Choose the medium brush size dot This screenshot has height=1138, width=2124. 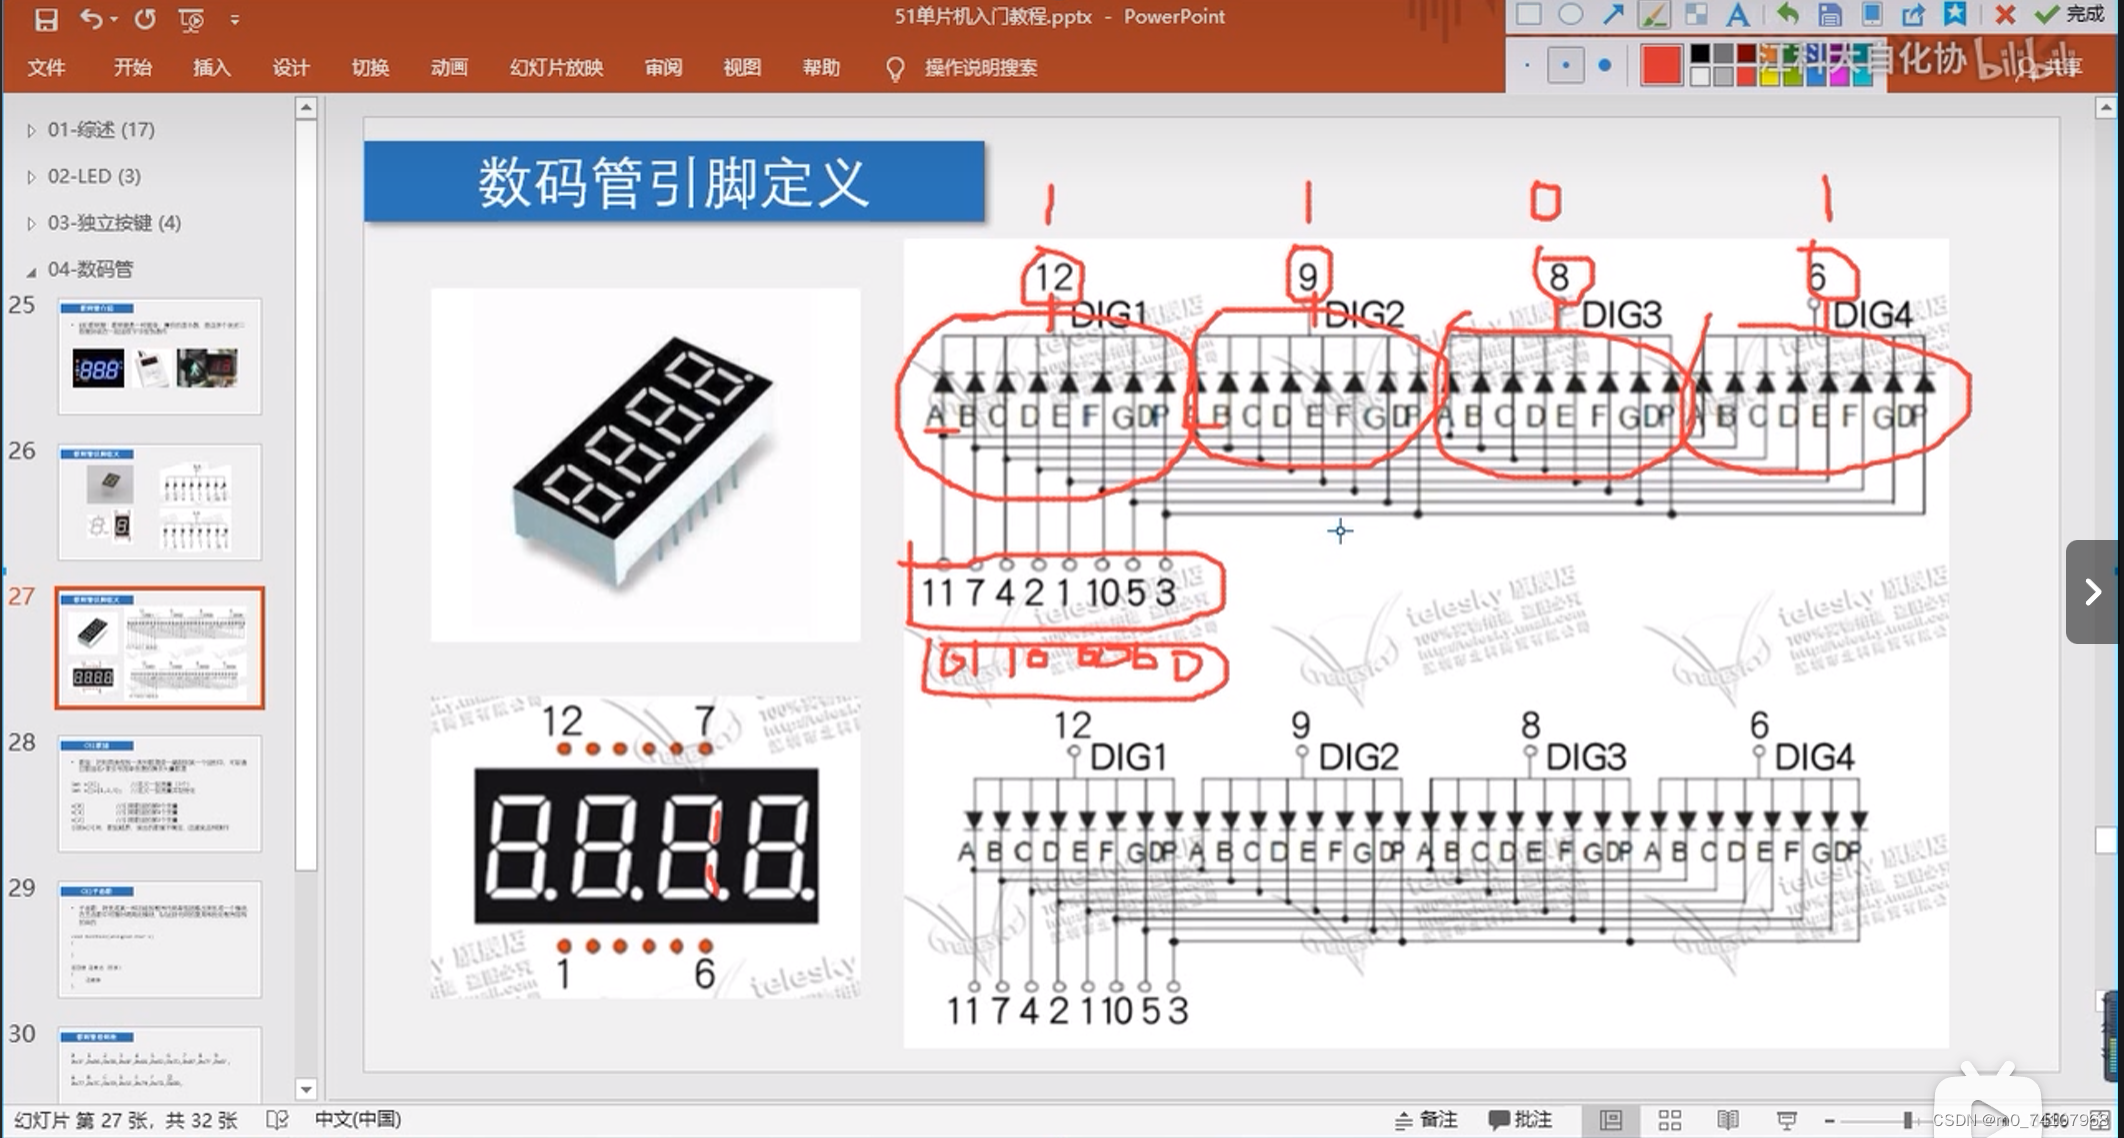tap(1565, 66)
